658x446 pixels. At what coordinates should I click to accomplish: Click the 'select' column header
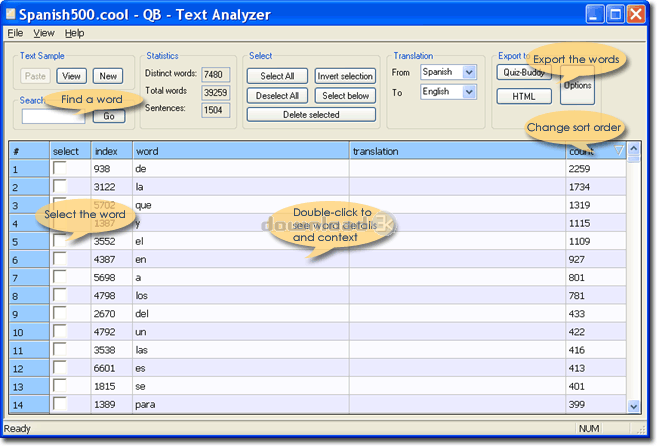pos(70,151)
